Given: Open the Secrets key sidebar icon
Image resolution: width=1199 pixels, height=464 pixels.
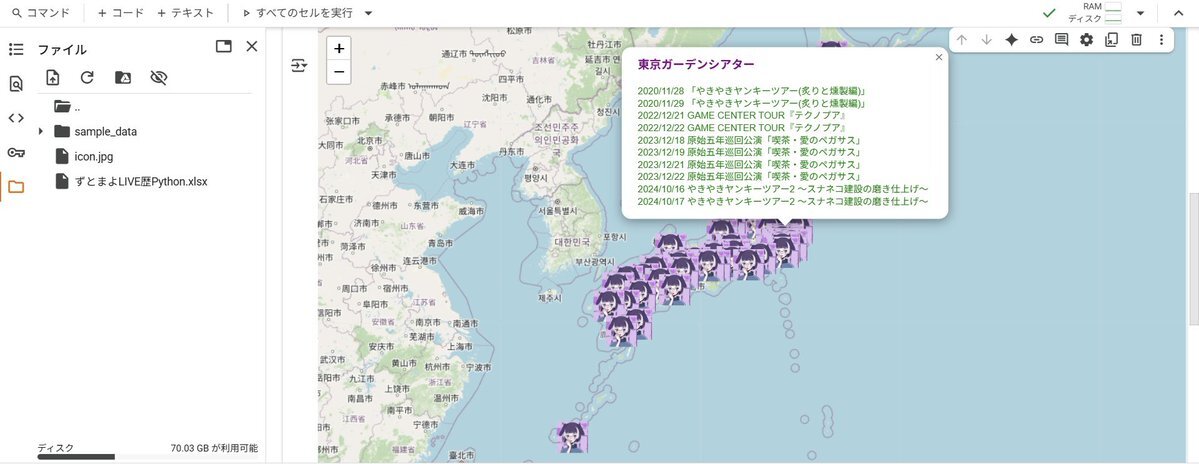Looking at the screenshot, I should point(16,152).
